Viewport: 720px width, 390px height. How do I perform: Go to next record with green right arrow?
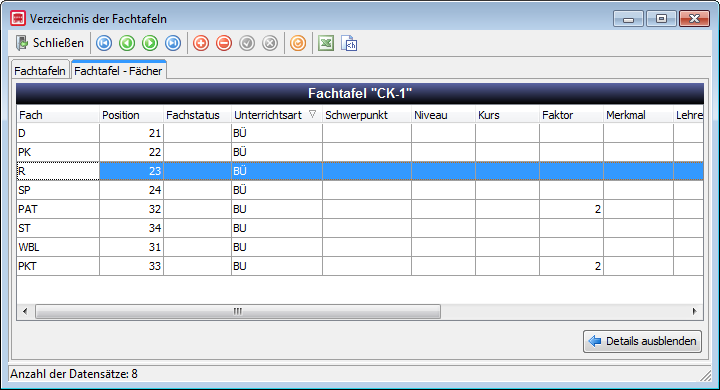coord(150,43)
